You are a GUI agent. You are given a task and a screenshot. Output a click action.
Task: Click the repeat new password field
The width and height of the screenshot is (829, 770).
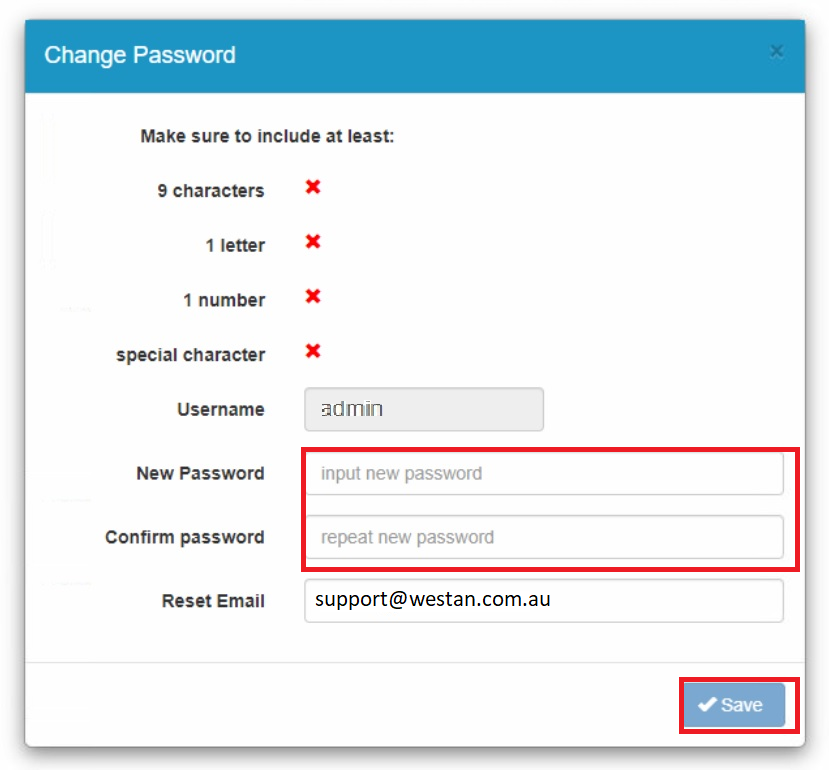[543, 537]
